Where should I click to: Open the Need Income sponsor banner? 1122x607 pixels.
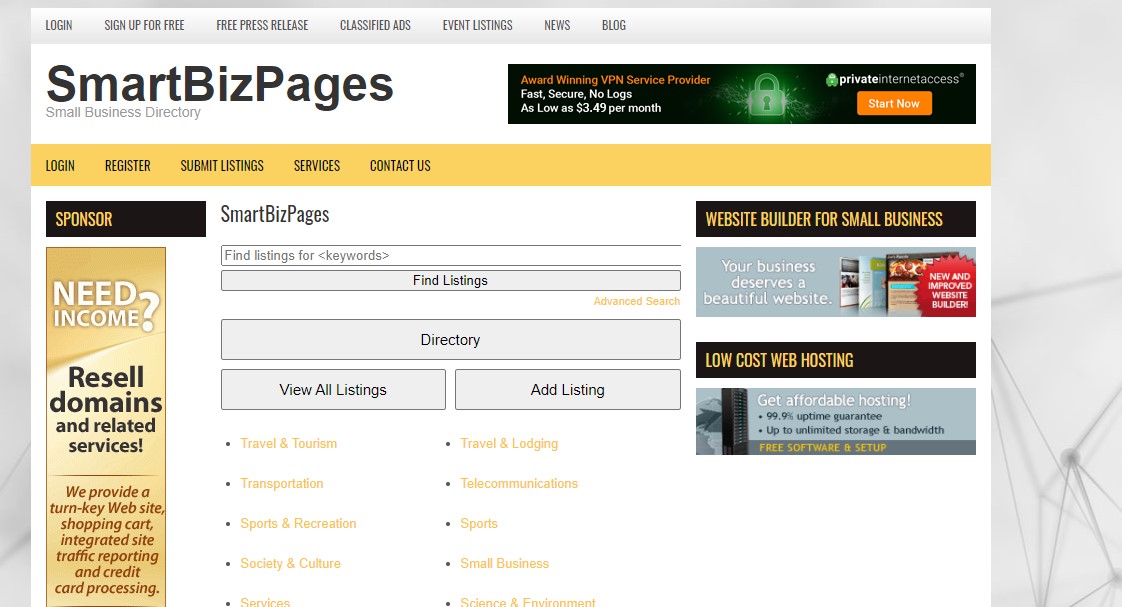click(x=106, y=425)
